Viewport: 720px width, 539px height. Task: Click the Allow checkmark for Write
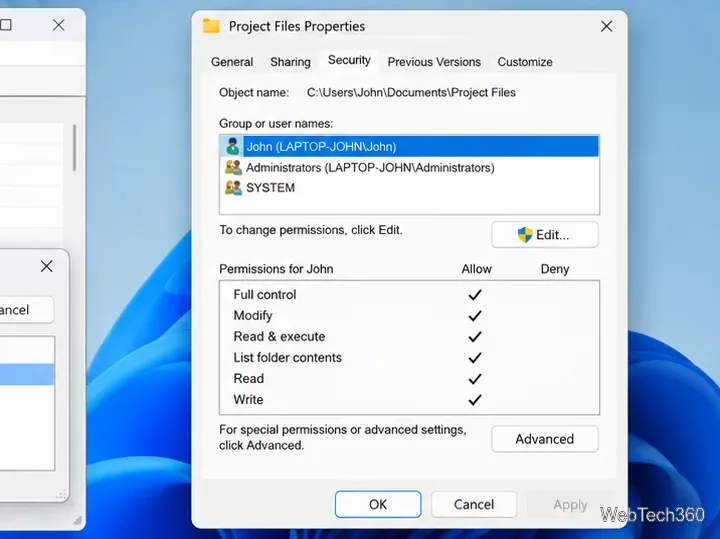475,399
